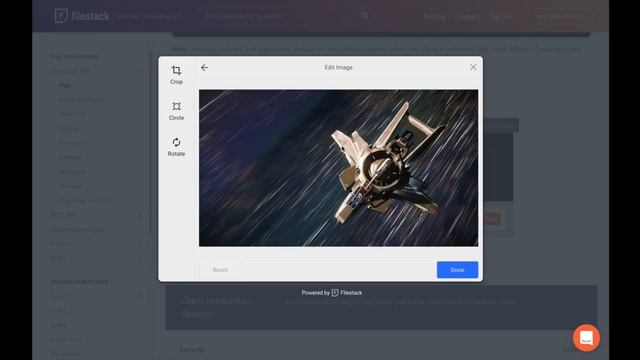This screenshot has height=360, width=640.
Task: Open the Filestack logo link in footer
Action: 347,293
